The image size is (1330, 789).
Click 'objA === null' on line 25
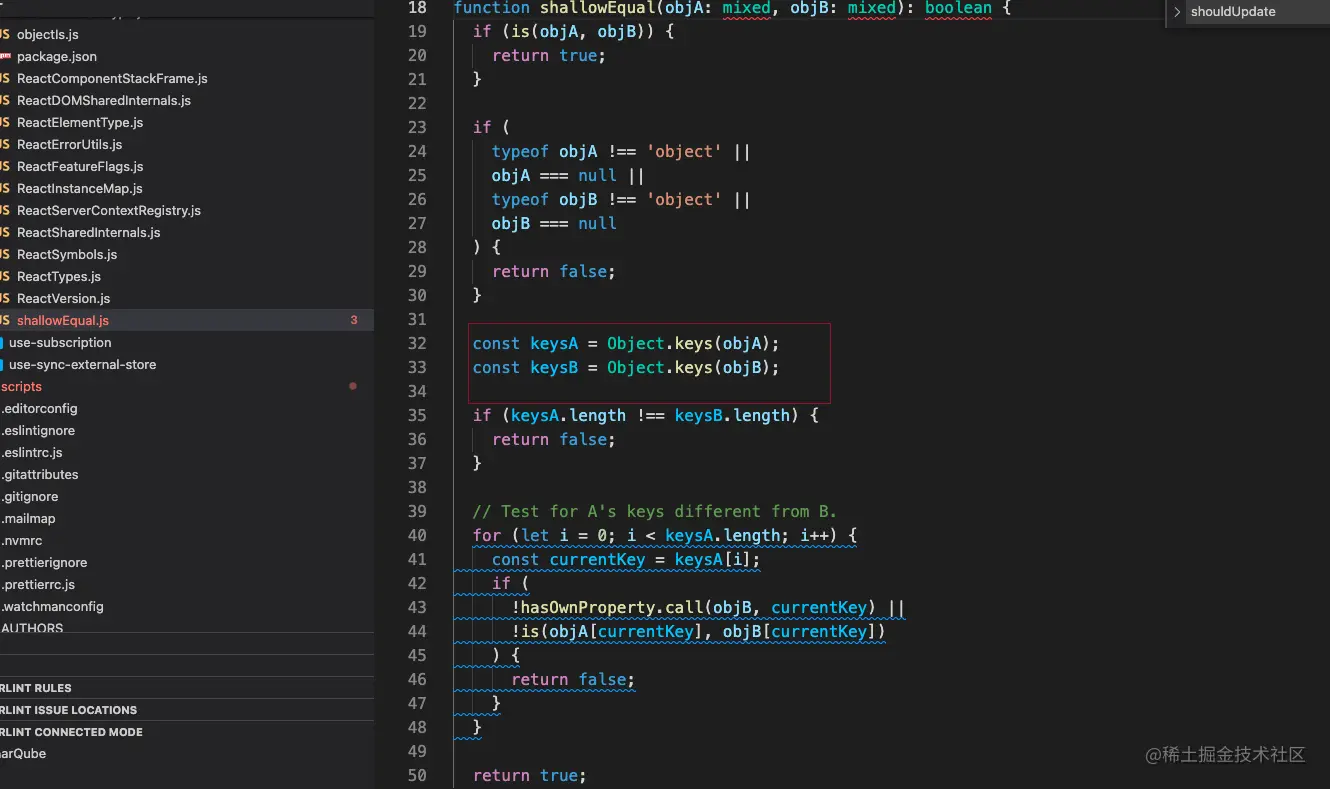tap(554, 175)
